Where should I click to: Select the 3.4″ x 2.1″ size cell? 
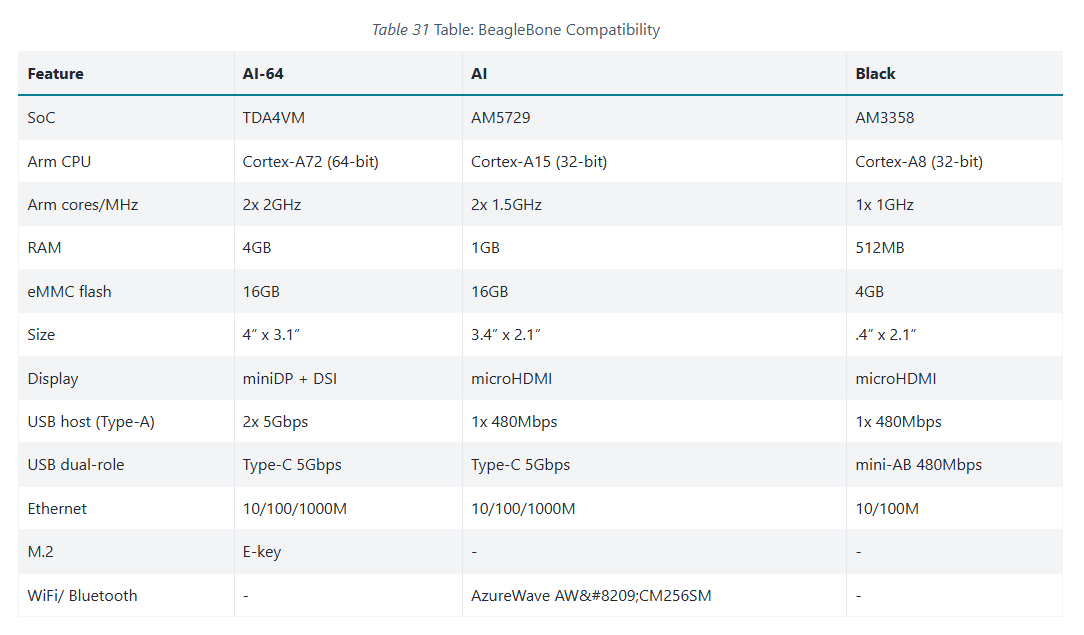tap(506, 335)
